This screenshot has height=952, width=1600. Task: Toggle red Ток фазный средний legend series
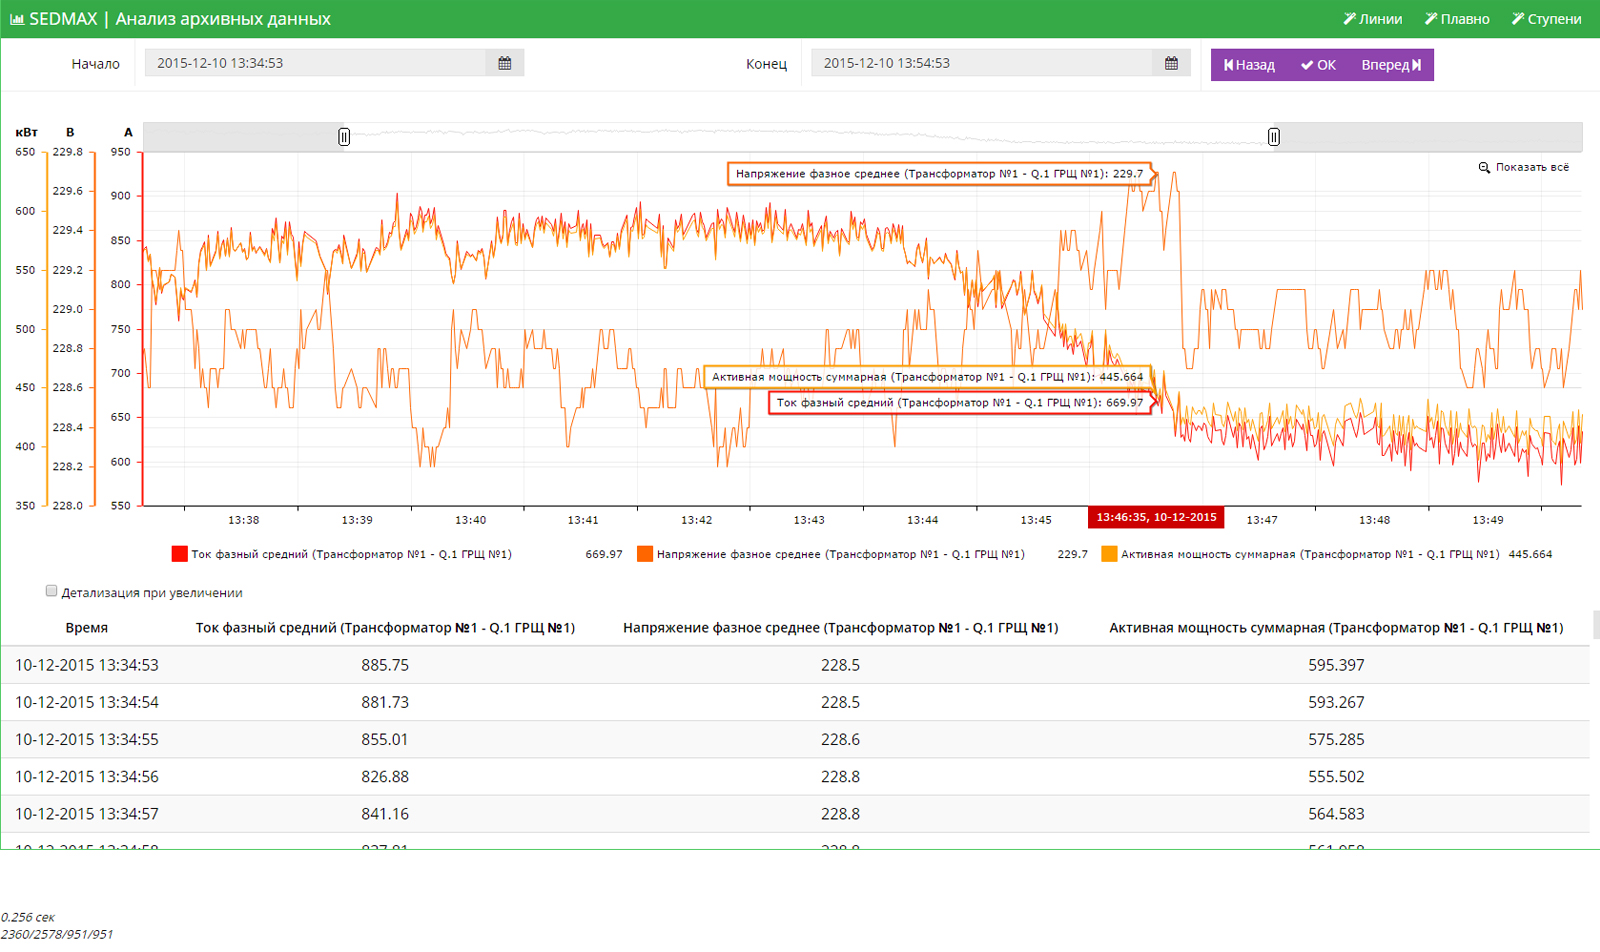pos(180,554)
